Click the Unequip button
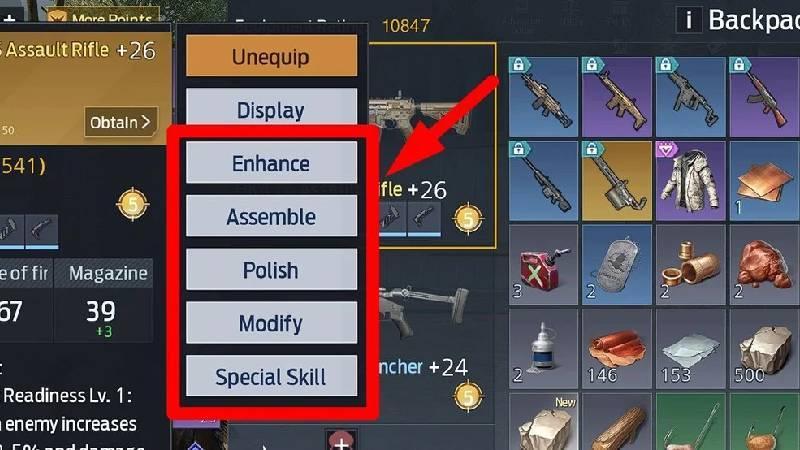 point(271,56)
